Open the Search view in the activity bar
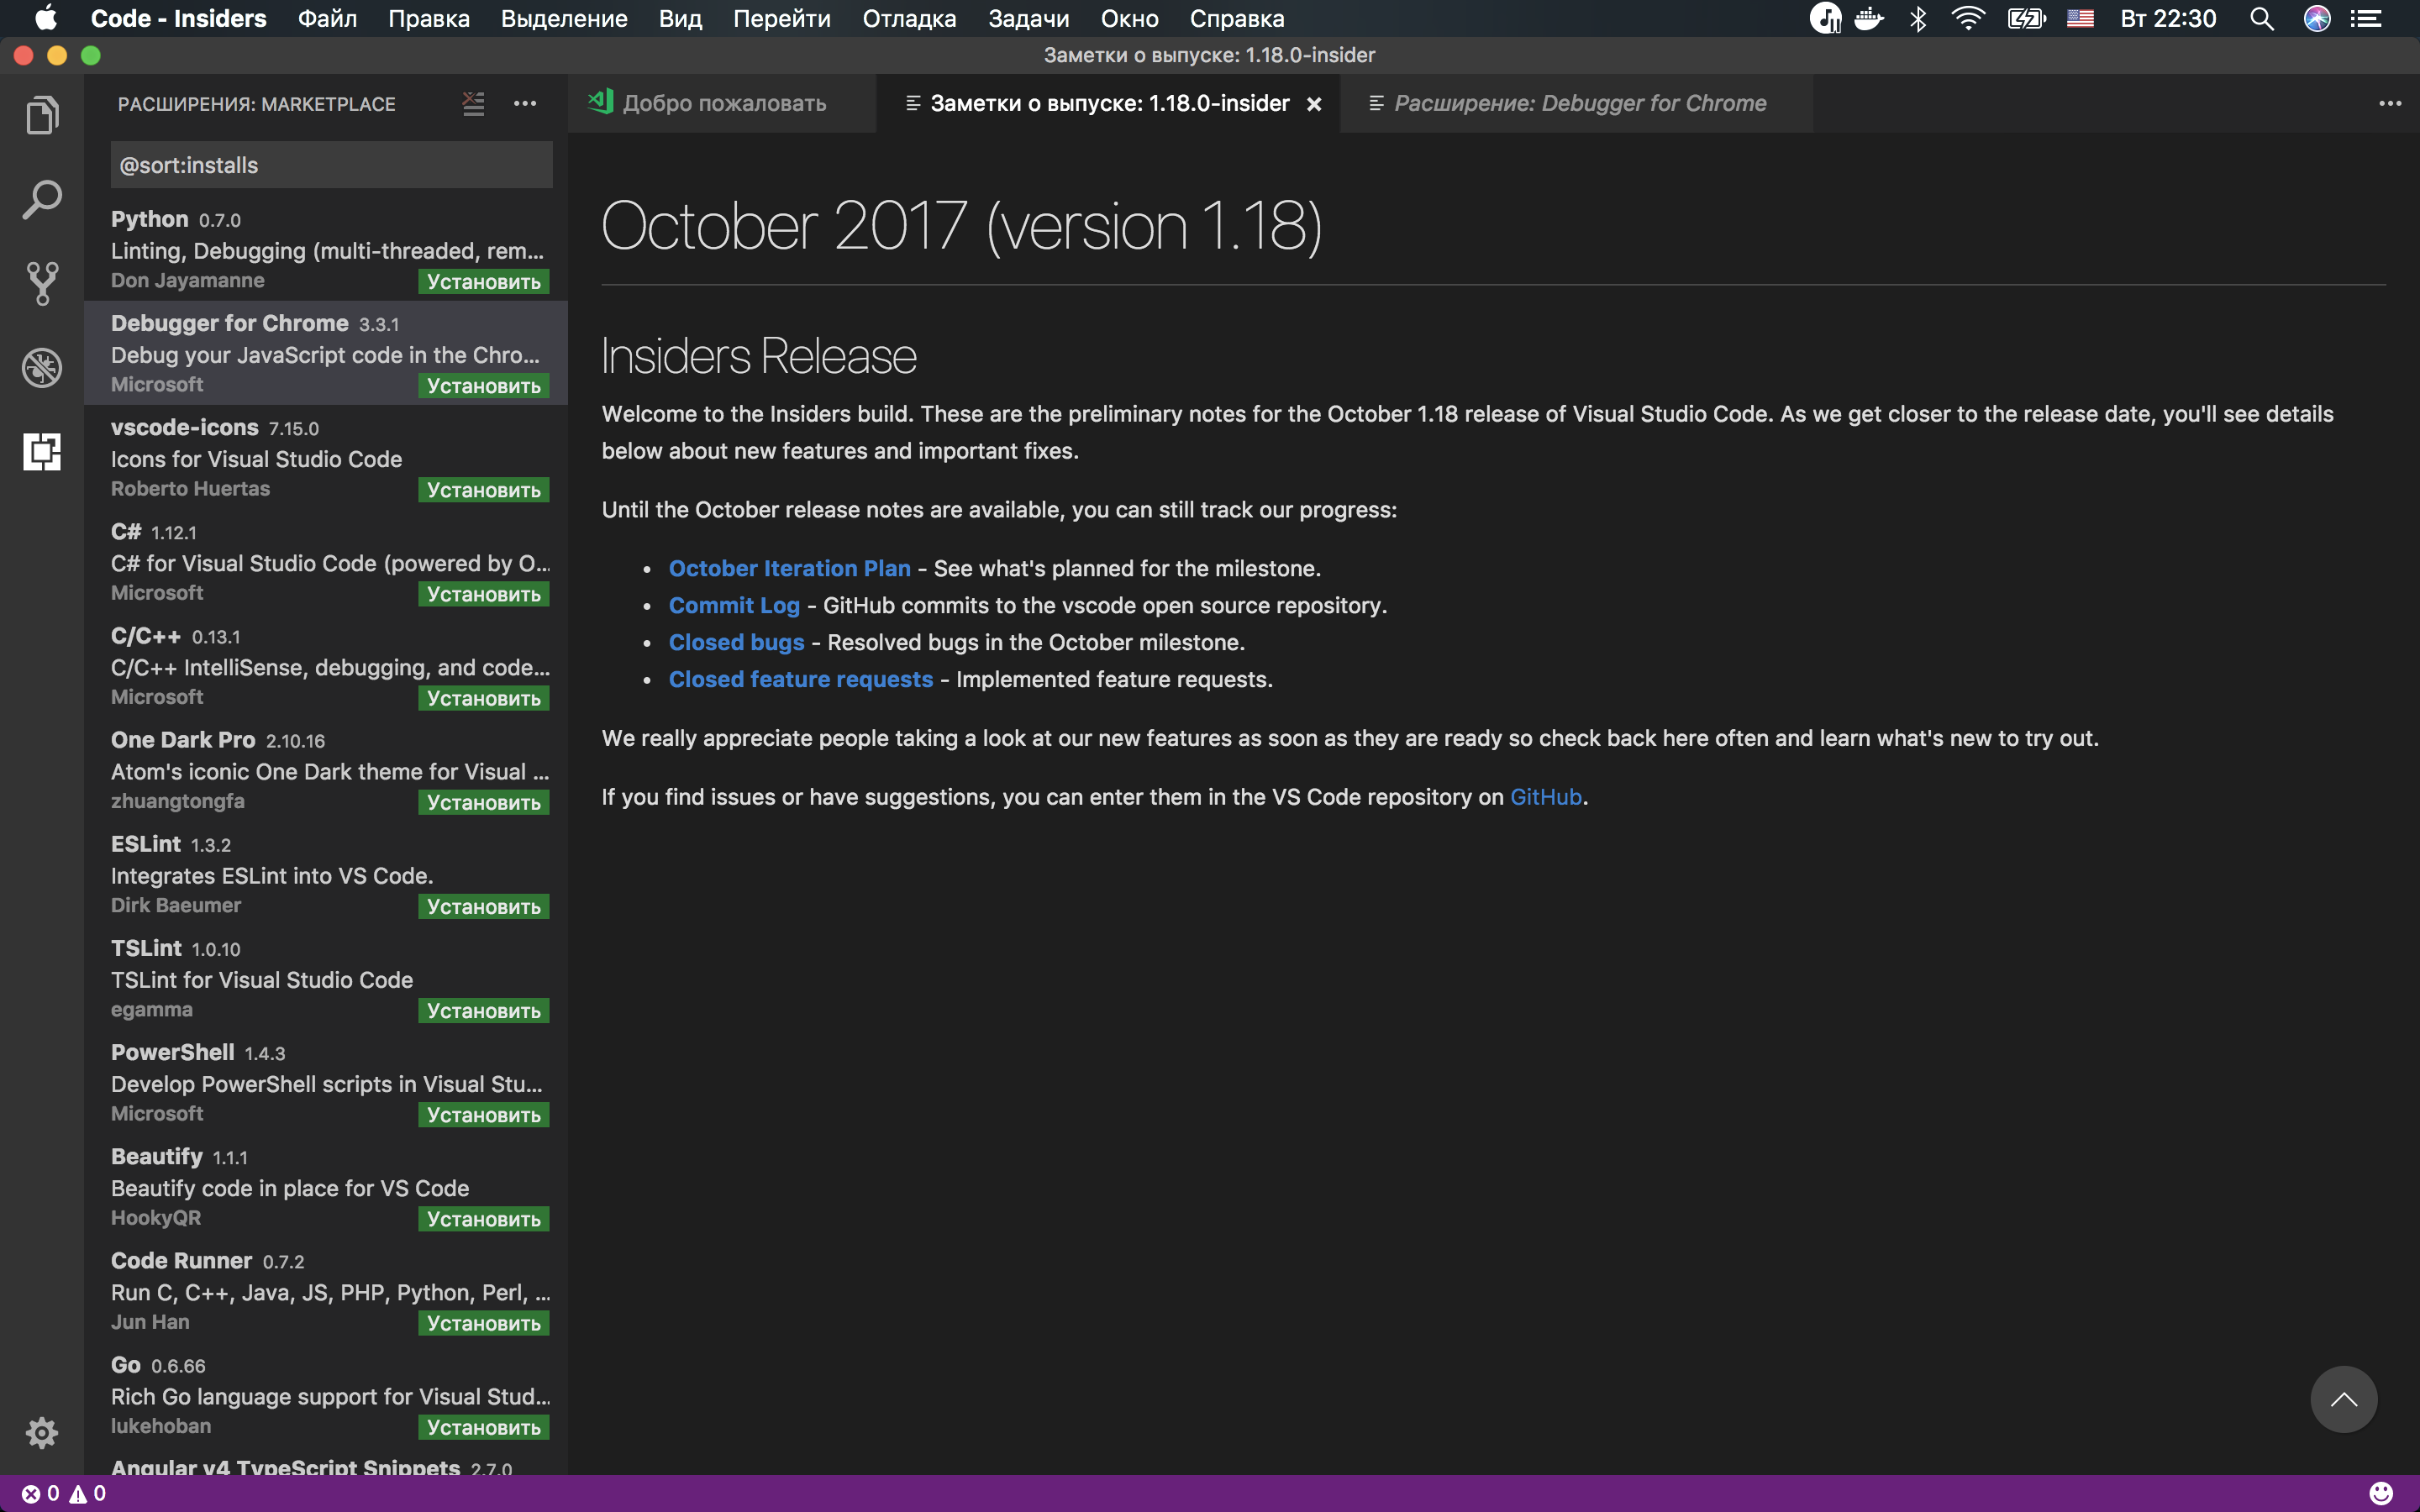The height and width of the screenshot is (1512, 2420). click(42, 199)
